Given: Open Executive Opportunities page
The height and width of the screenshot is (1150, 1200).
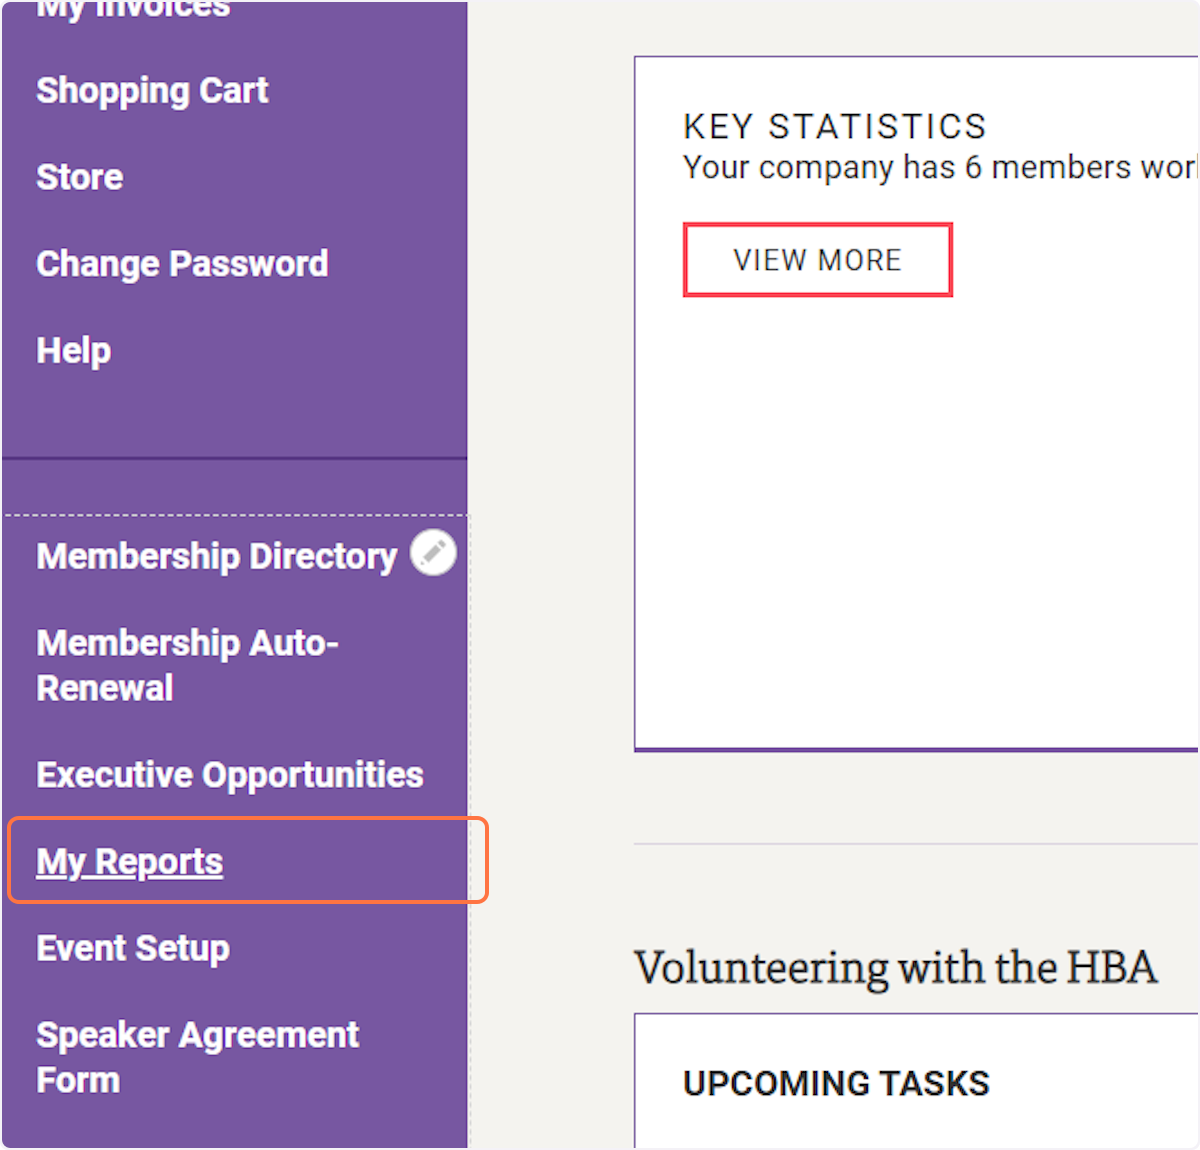Looking at the screenshot, I should 230,775.
